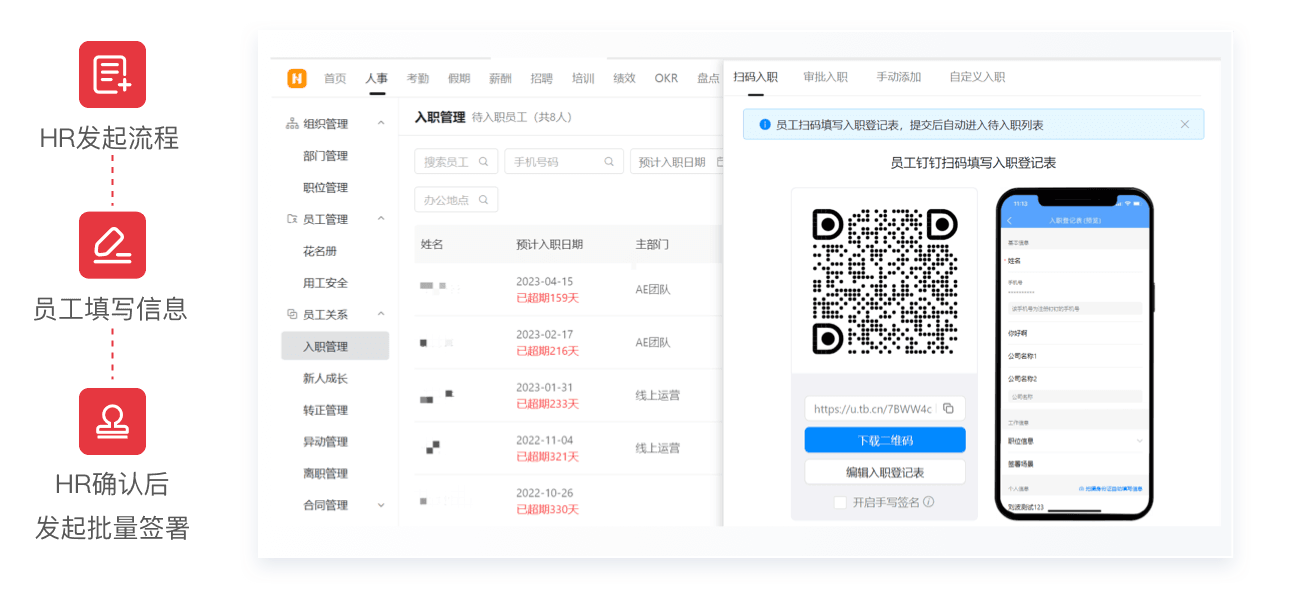The image size is (1298, 596).
Task: Select the 人事 top navigation tab
Action: click(376, 78)
